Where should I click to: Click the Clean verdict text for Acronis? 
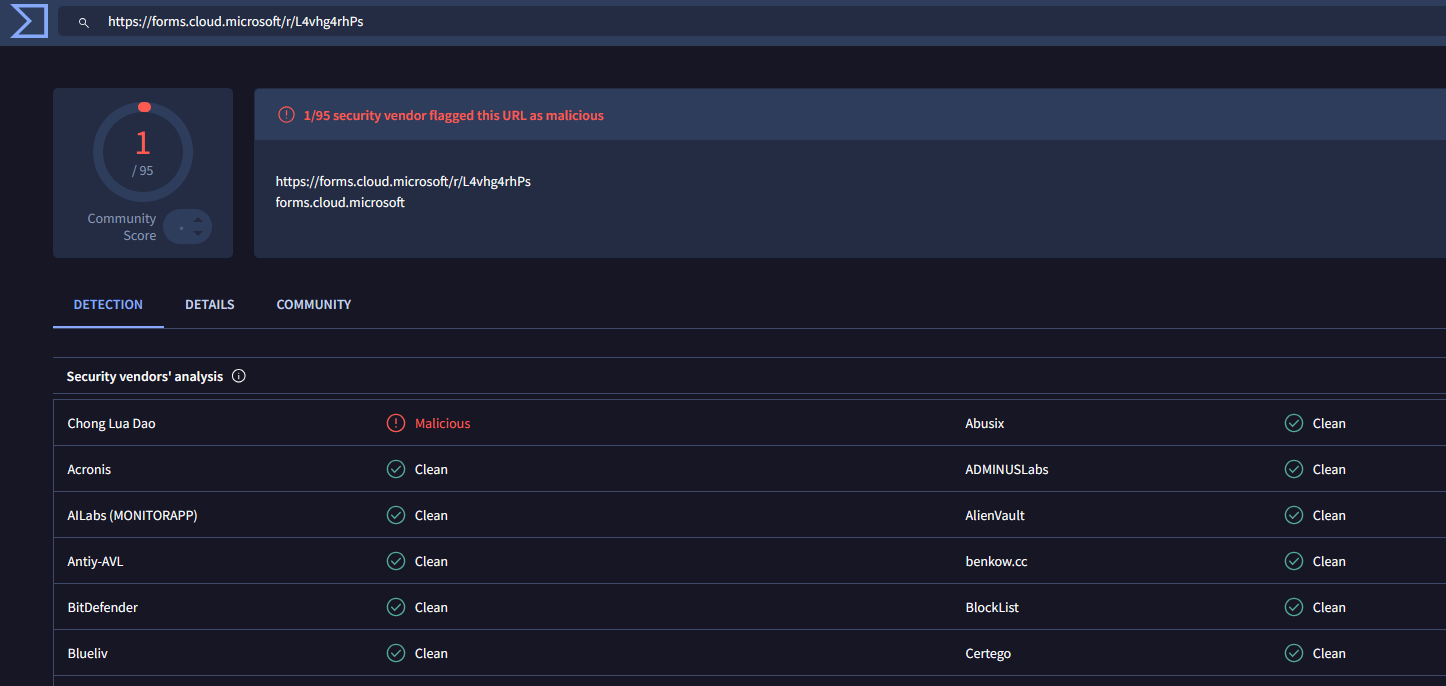point(431,469)
